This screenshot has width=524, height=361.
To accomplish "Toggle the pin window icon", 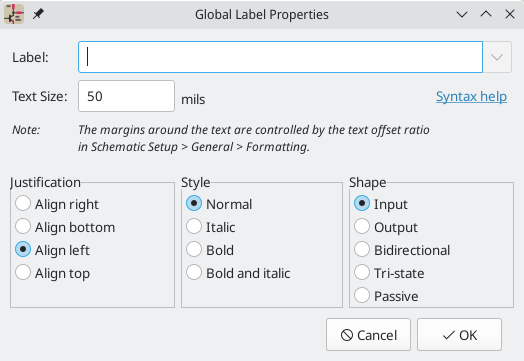I will click(x=38, y=14).
